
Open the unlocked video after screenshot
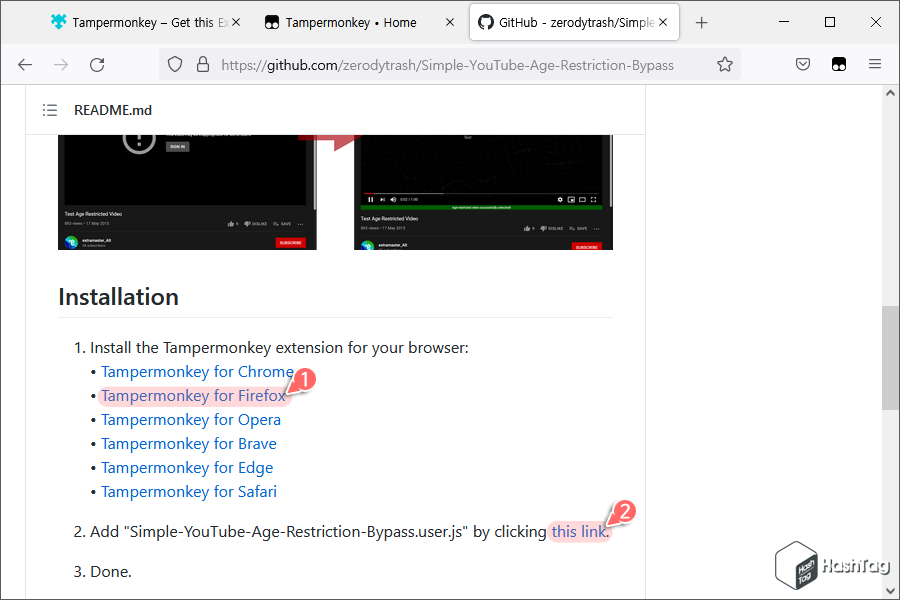point(483,192)
